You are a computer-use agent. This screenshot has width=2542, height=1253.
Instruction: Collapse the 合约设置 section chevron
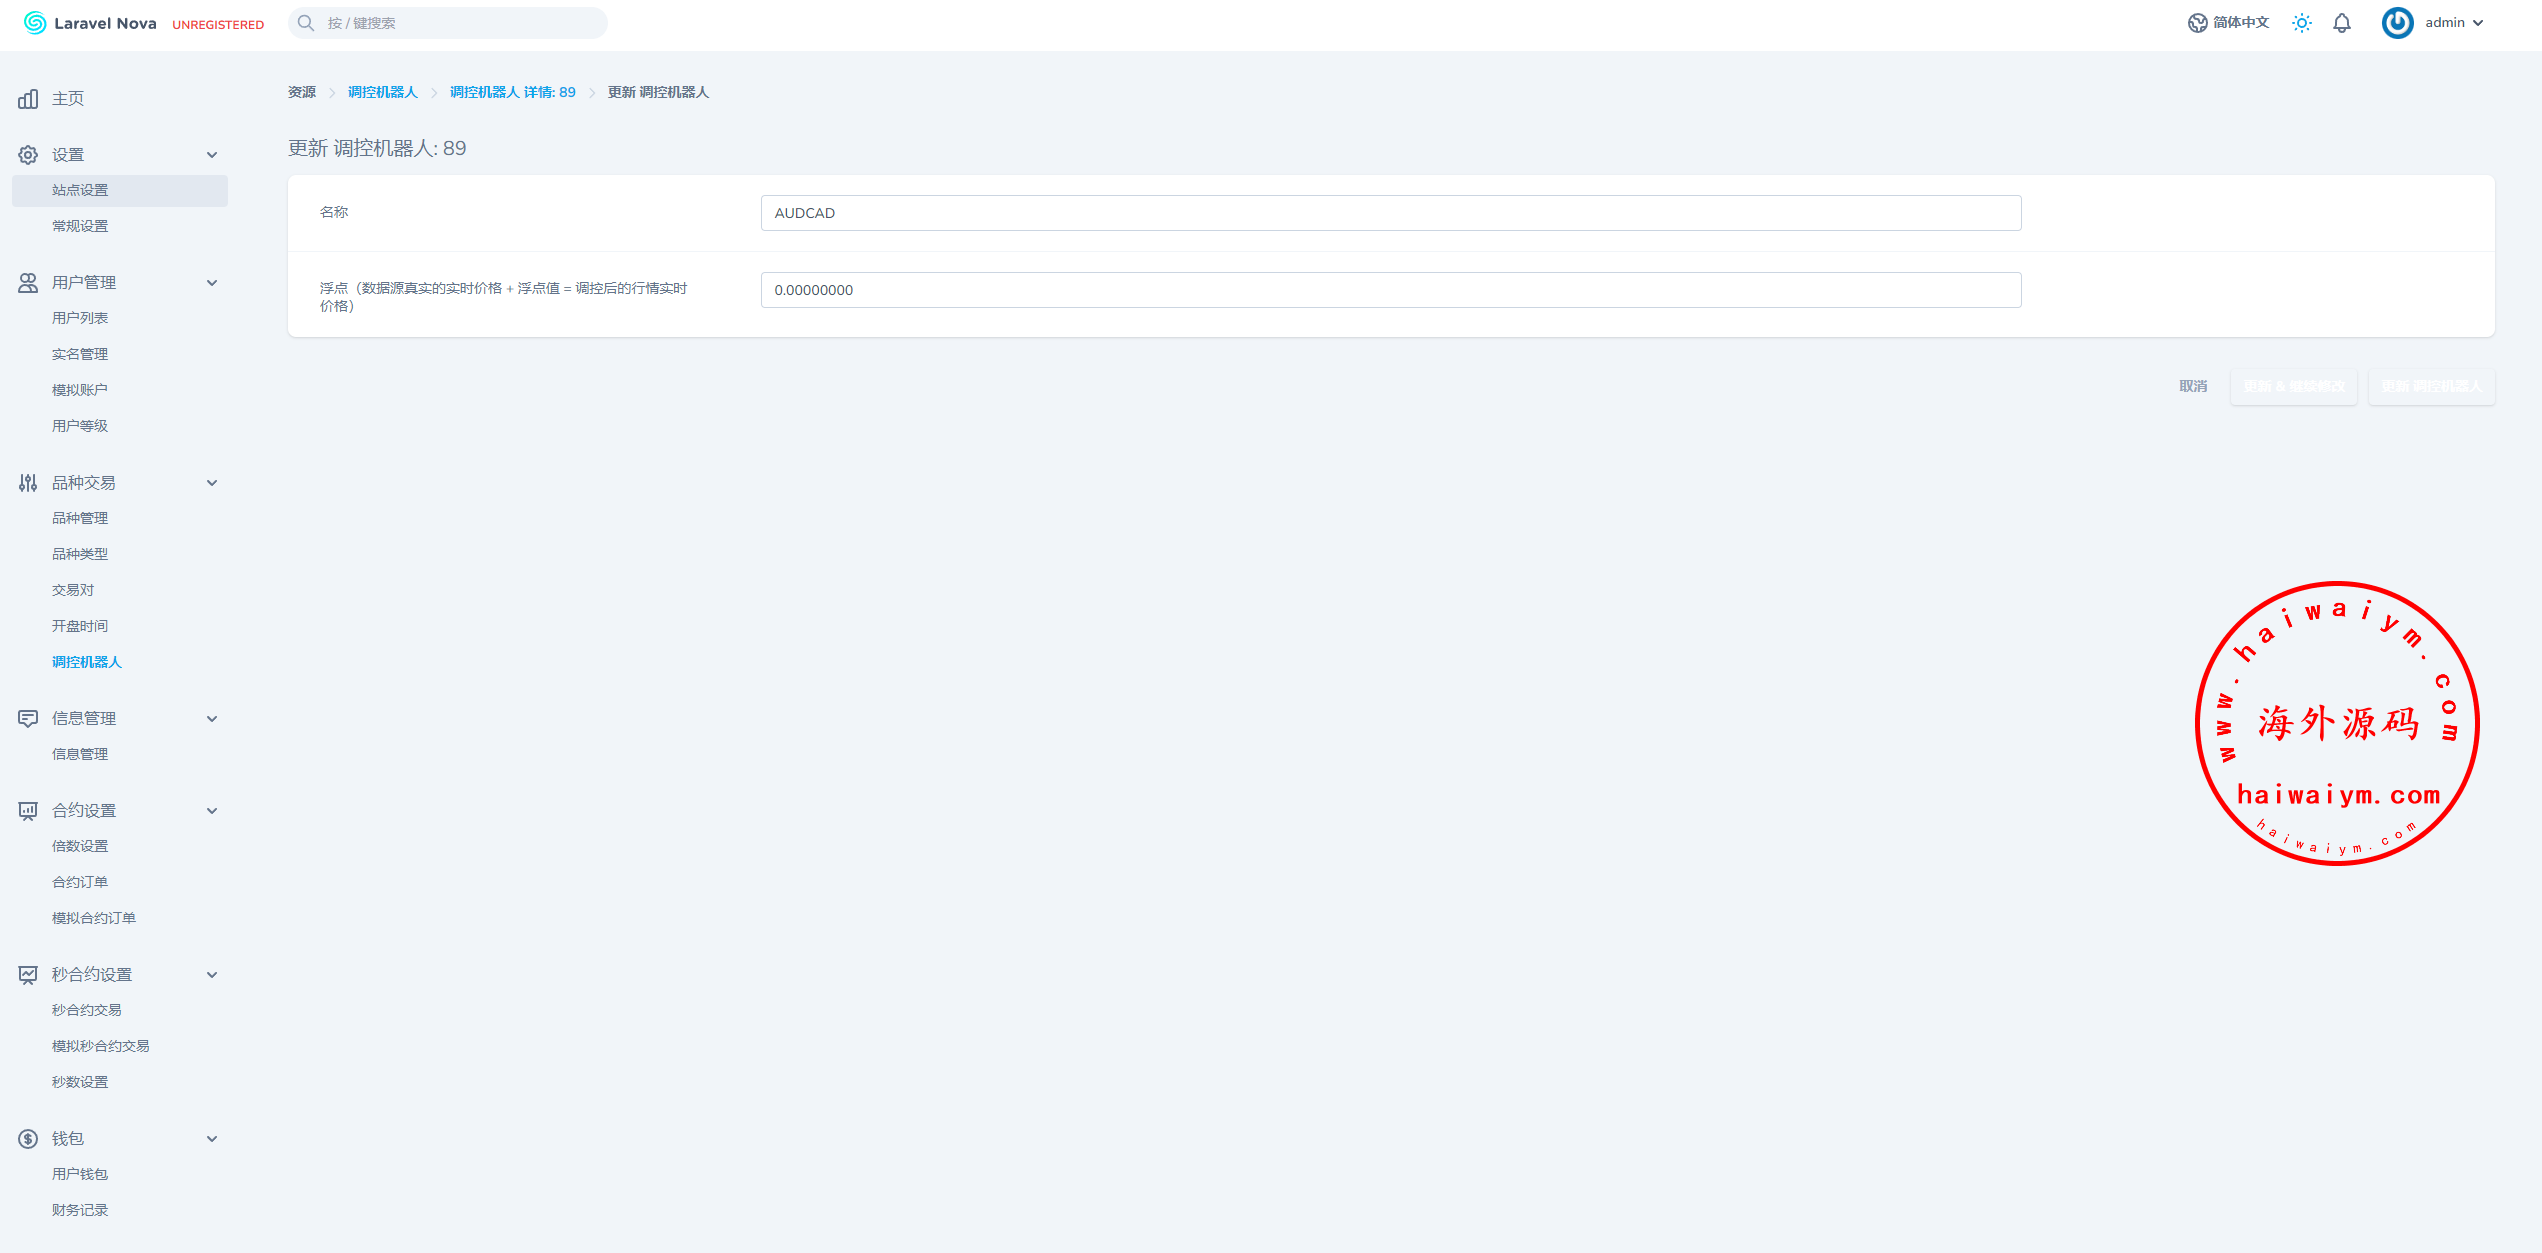point(212,811)
